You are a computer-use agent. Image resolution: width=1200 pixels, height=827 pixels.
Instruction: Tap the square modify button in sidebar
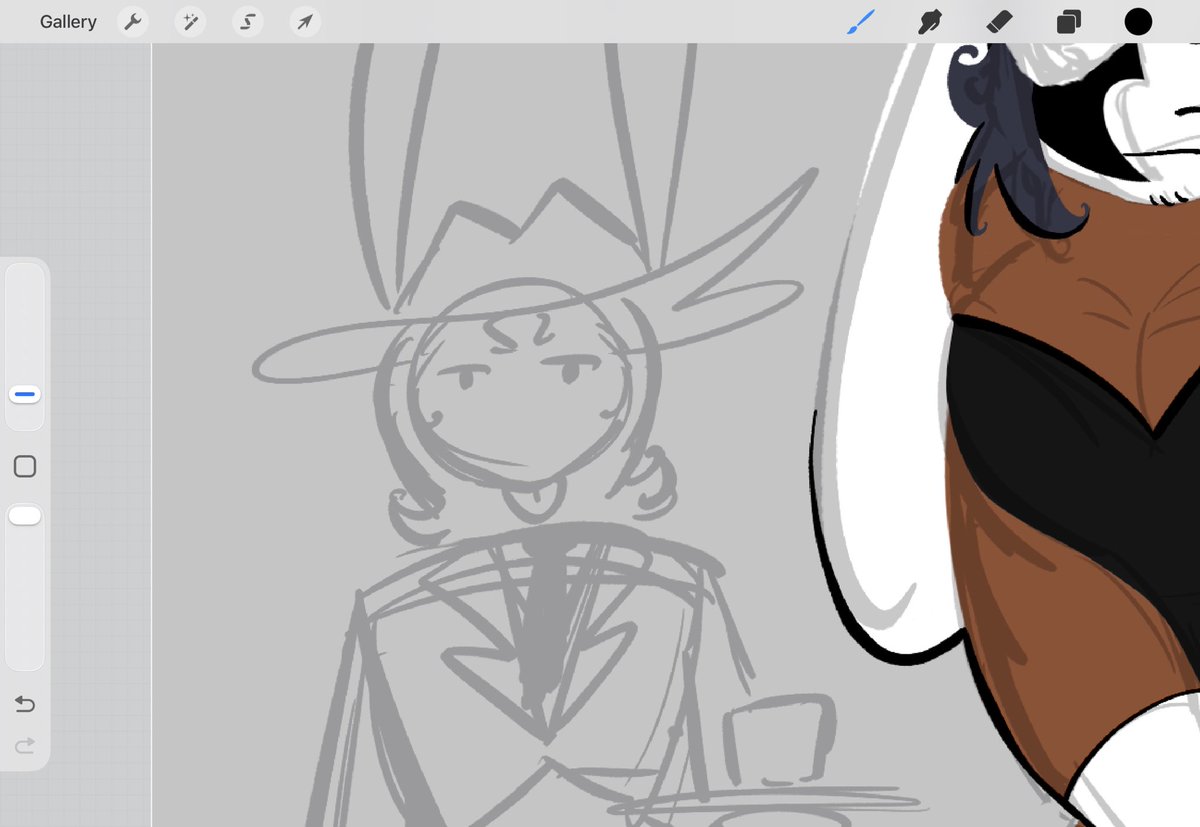(x=25, y=466)
